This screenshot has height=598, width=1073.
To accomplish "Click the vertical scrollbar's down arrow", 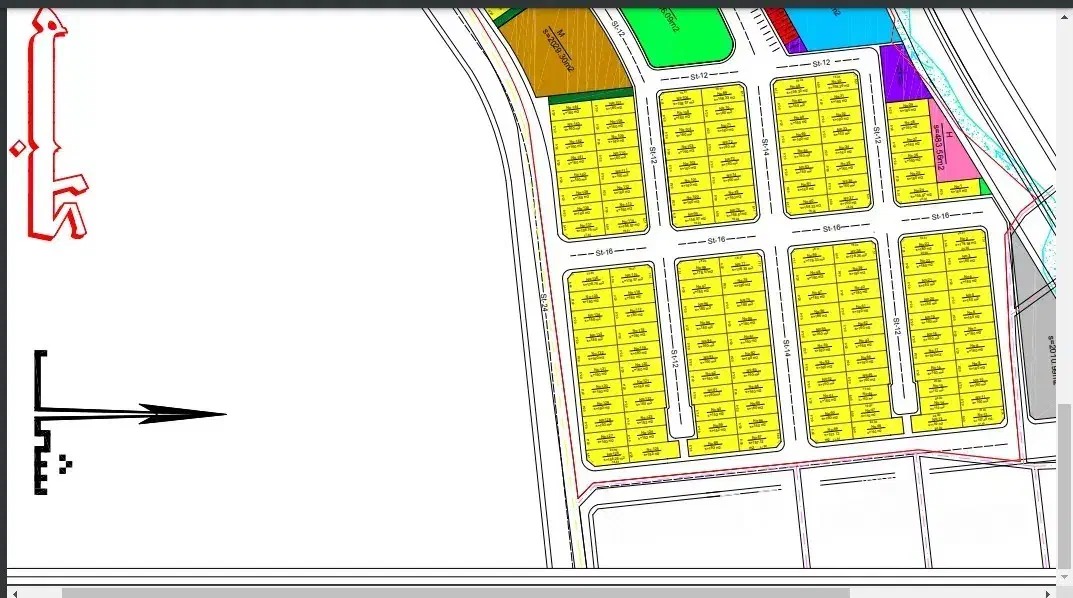I will [x=1064, y=575].
